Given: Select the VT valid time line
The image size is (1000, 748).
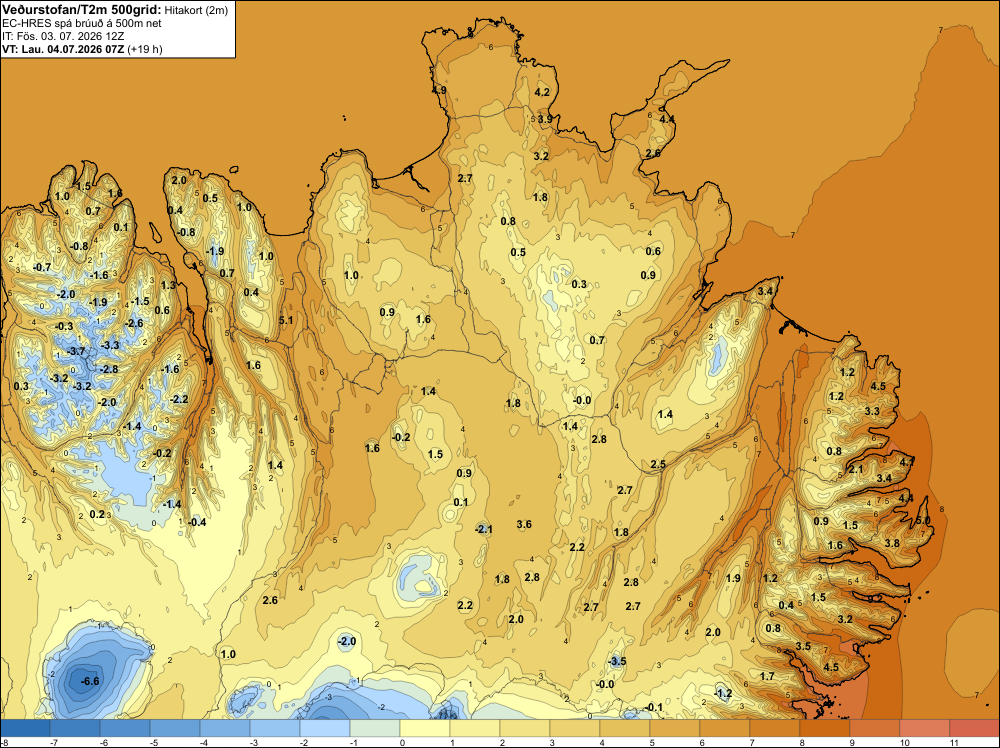Looking at the screenshot, I should point(82,49).
